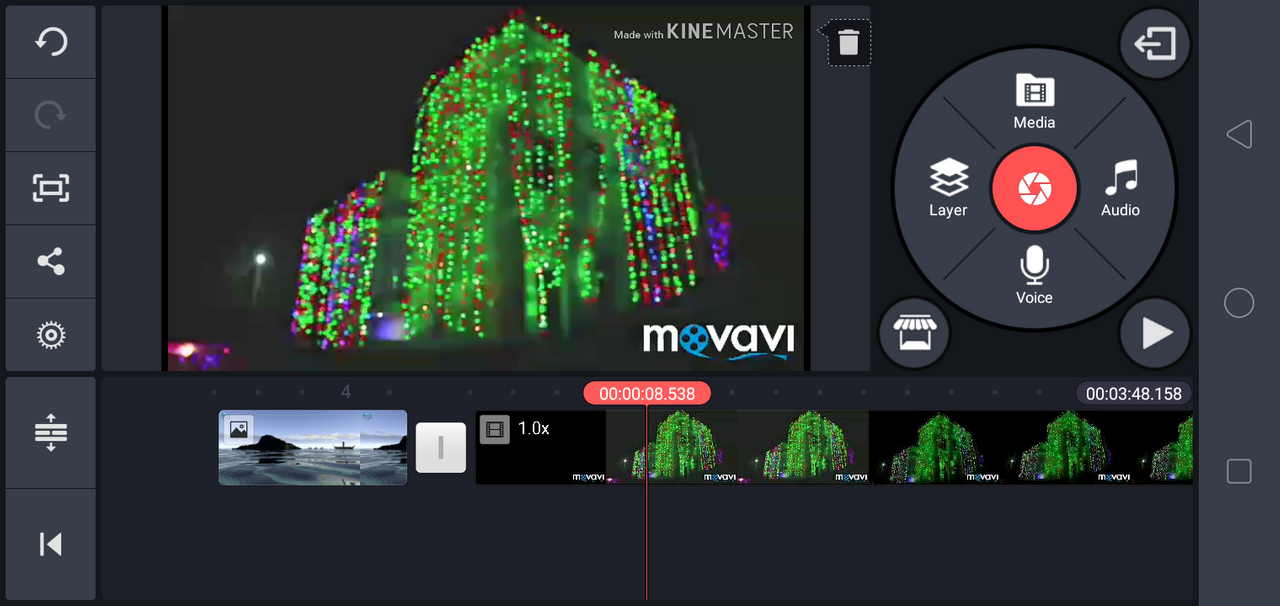Play the video preview
Screen dimensions: 1280x606
[x=1155, y=333]
